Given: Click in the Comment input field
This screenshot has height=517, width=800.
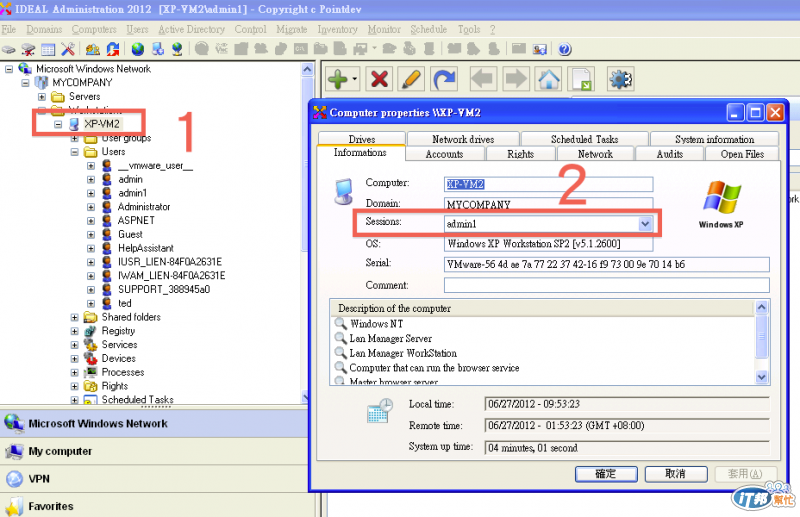Looking at the screenshot, I should [606, 285].
